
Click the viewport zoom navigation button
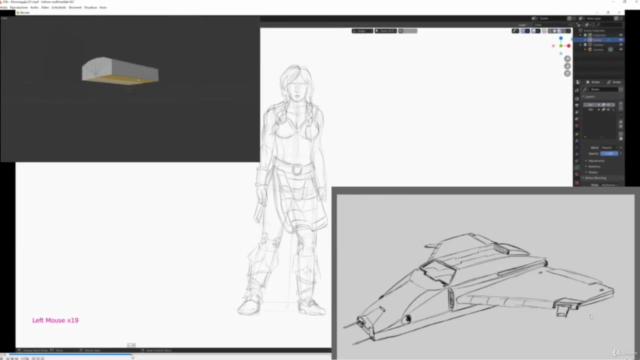coord(567,59)
